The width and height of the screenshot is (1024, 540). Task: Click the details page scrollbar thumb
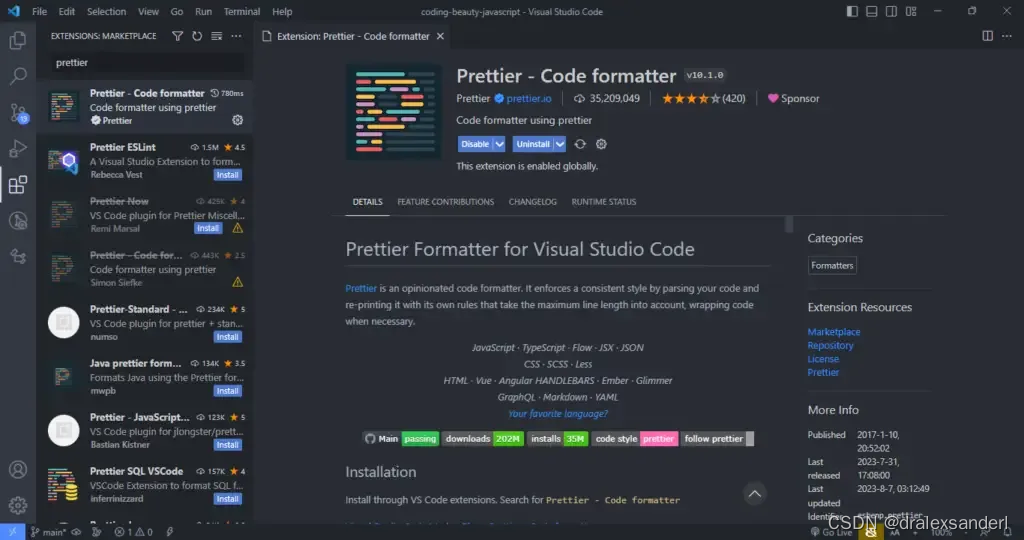click(x=789, y=224)
